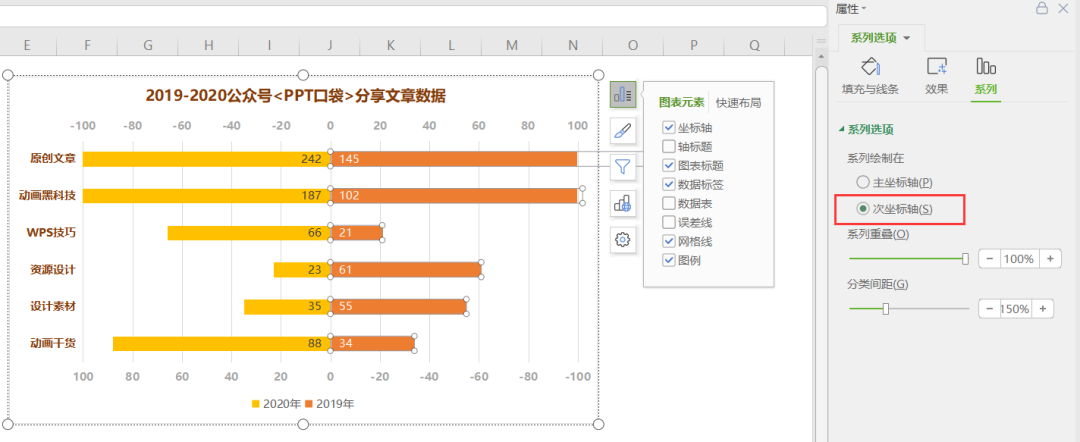Viewport: 1080px width, 442px height.
Task: Click the 设计素材 category label
Action: 52,306
